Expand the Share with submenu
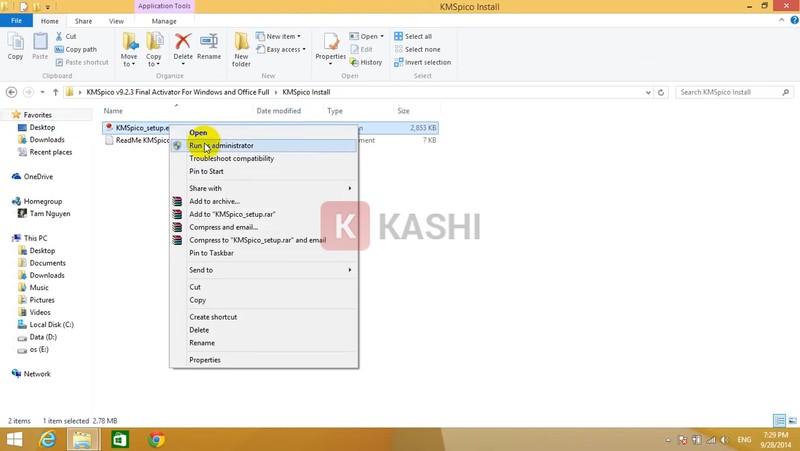 264,188
